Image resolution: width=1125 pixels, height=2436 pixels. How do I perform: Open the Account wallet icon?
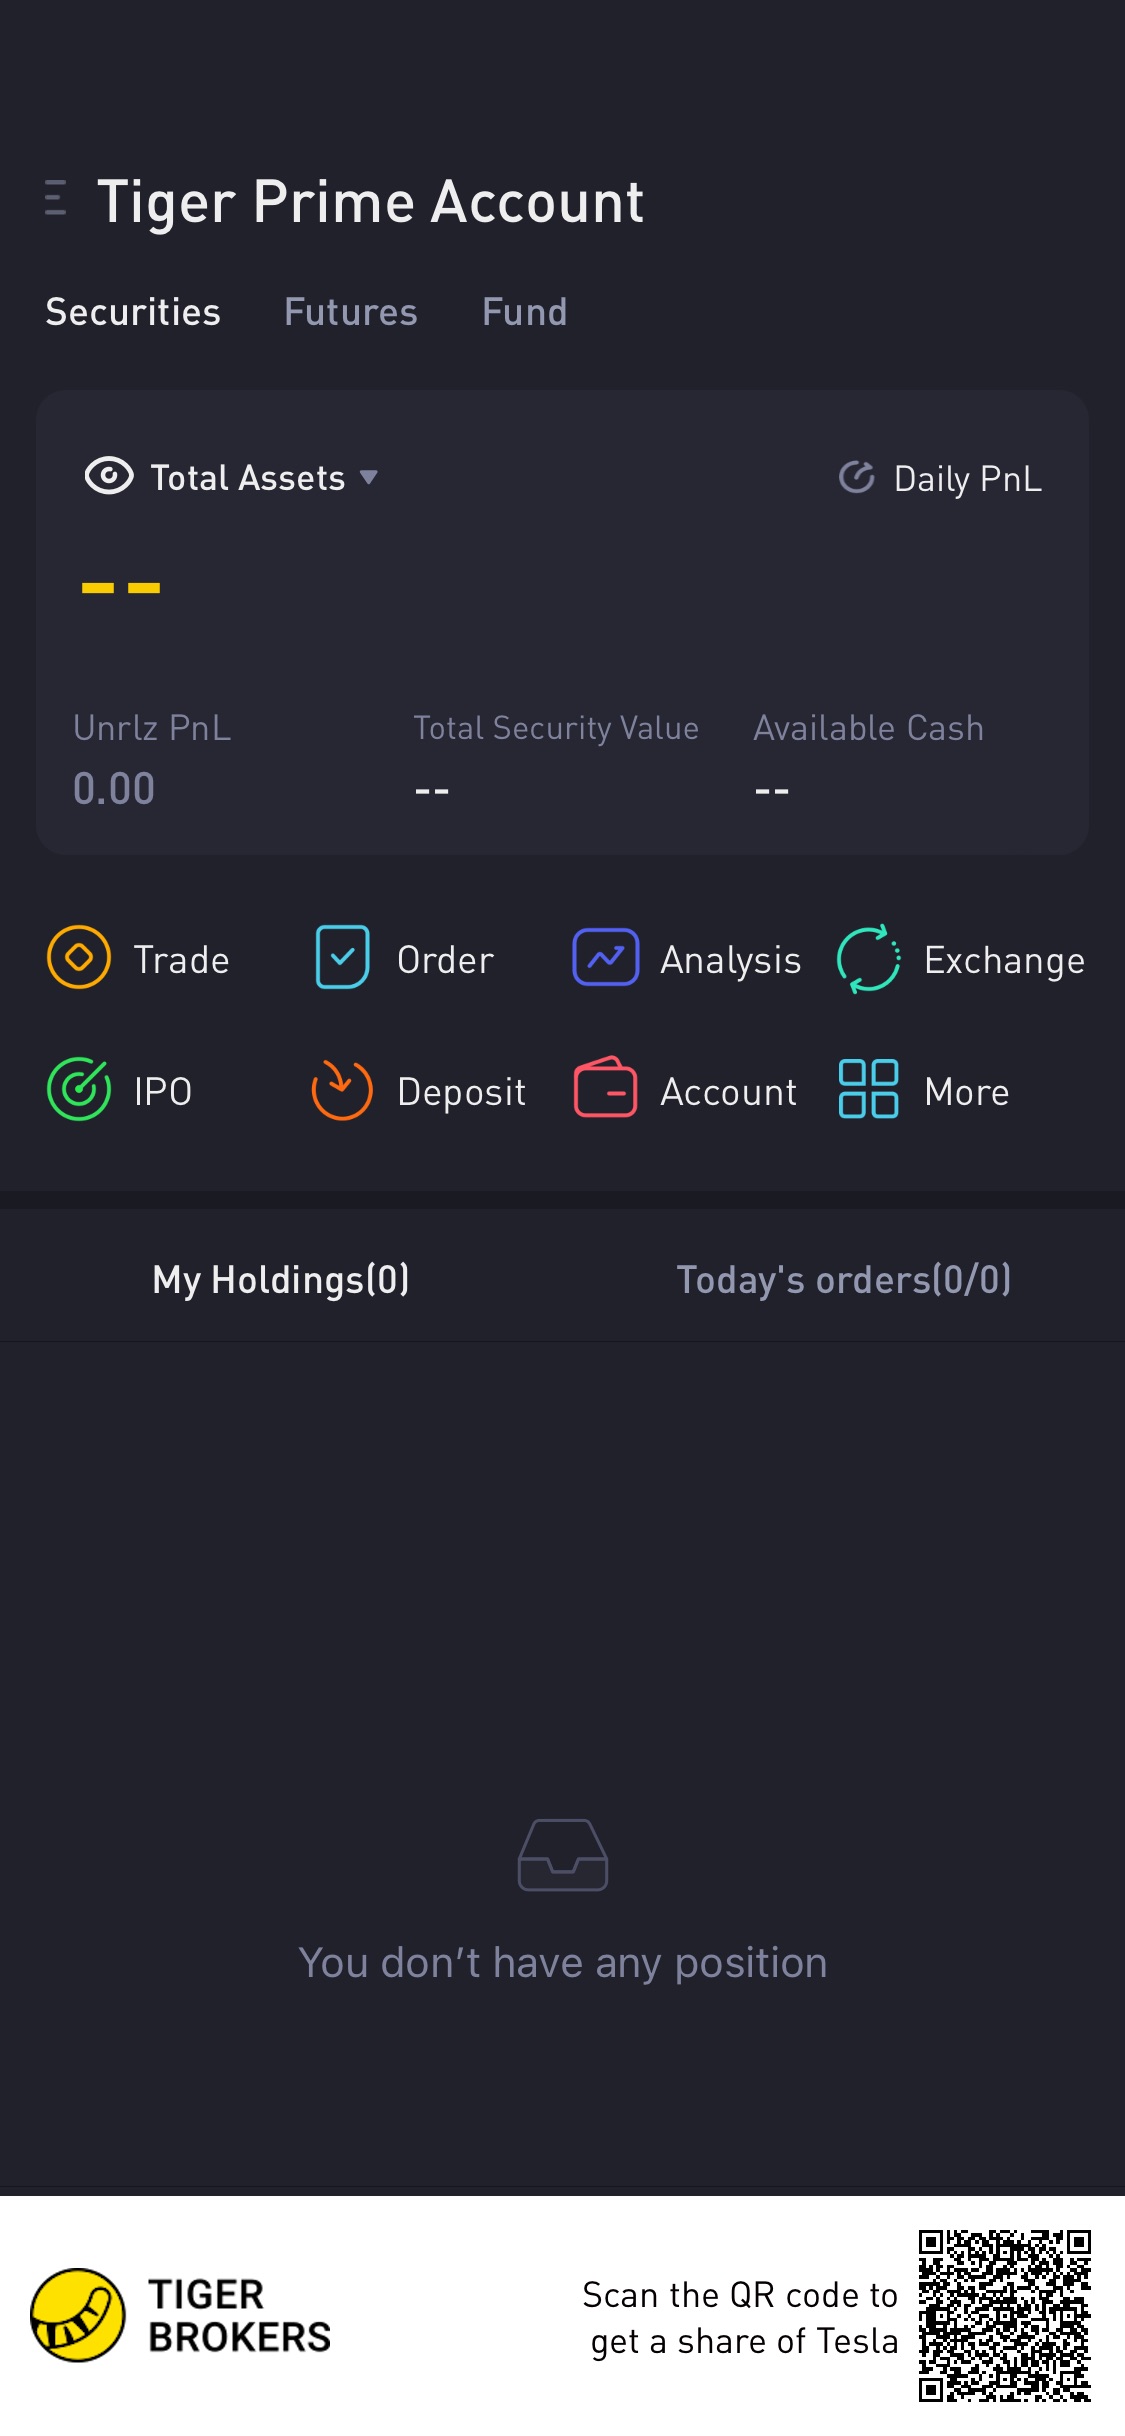tap(605, 1088)
